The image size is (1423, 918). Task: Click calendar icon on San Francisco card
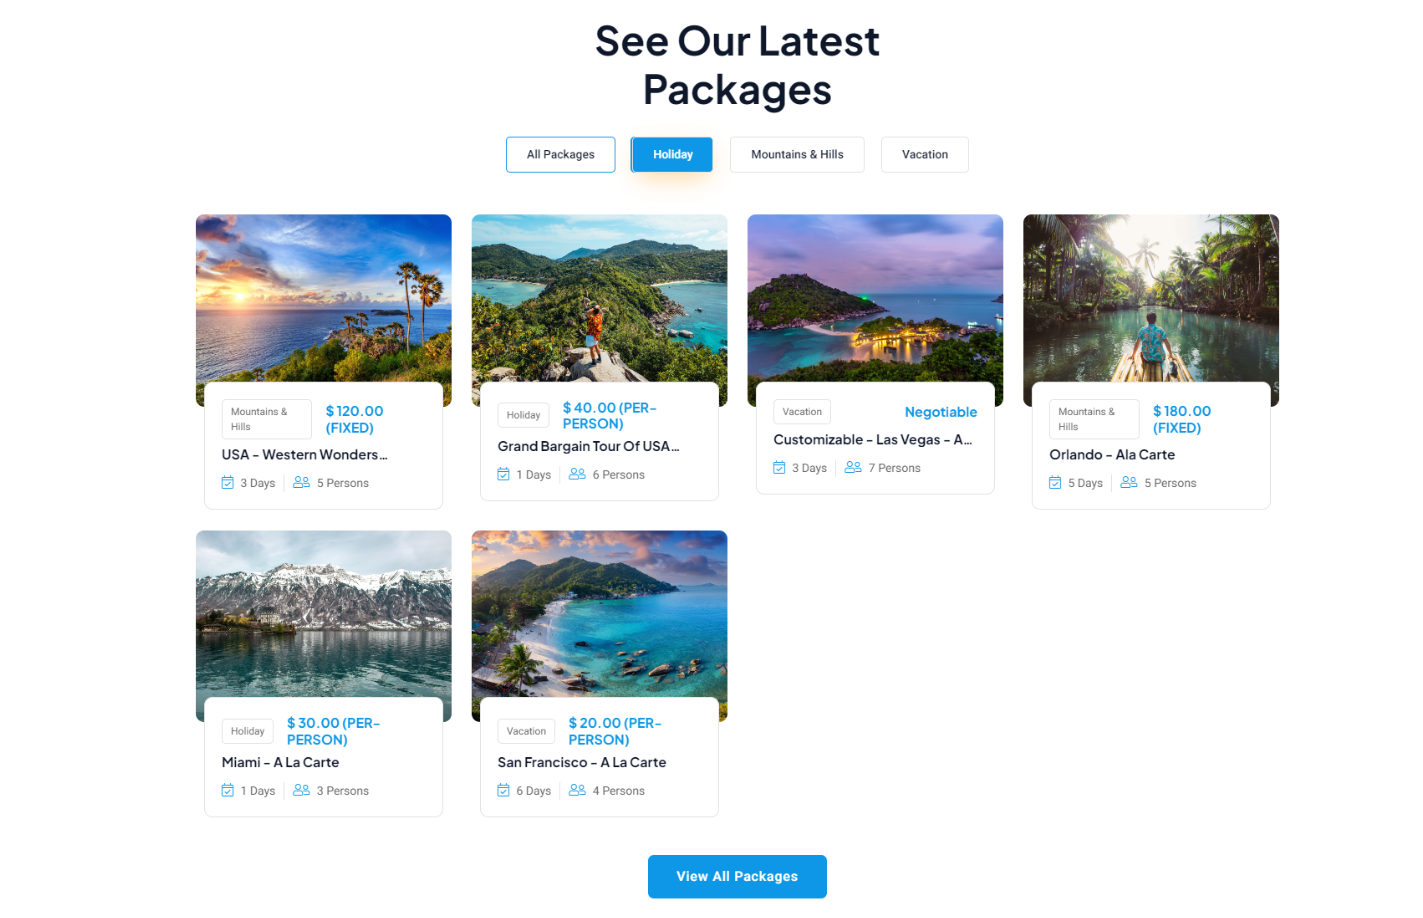pyautogui.click(x=504, y=791)
